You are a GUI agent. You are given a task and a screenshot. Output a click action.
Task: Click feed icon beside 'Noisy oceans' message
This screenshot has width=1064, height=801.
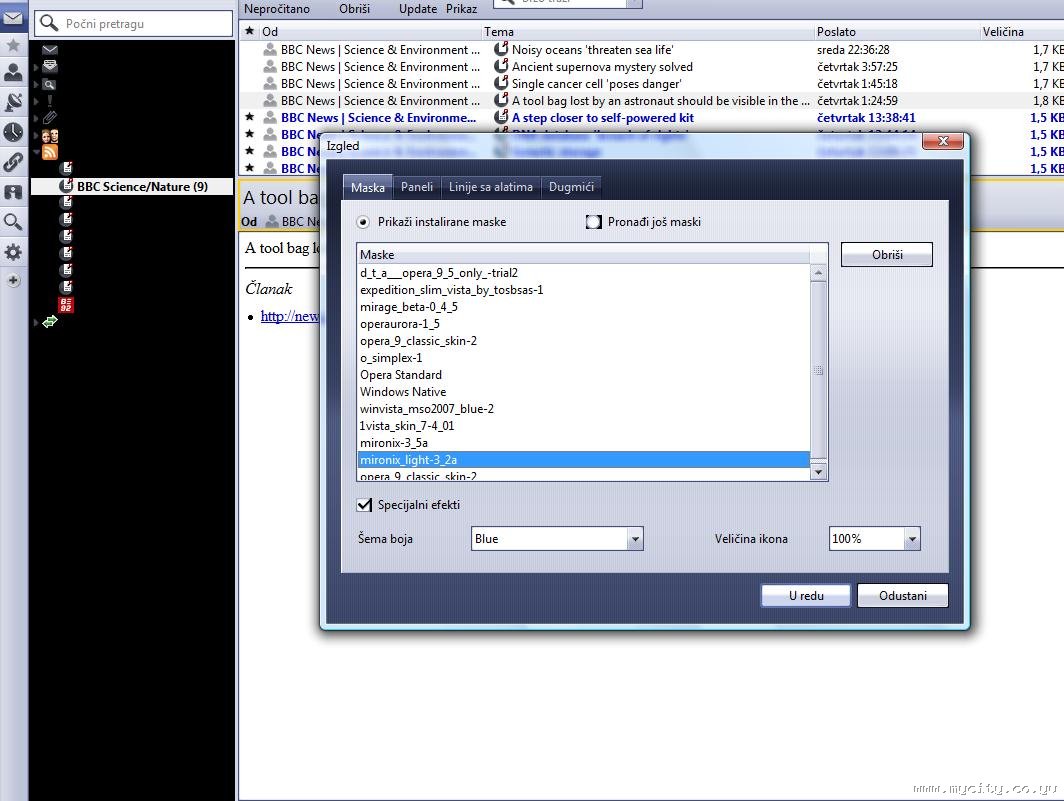click(x=501, y=49)
